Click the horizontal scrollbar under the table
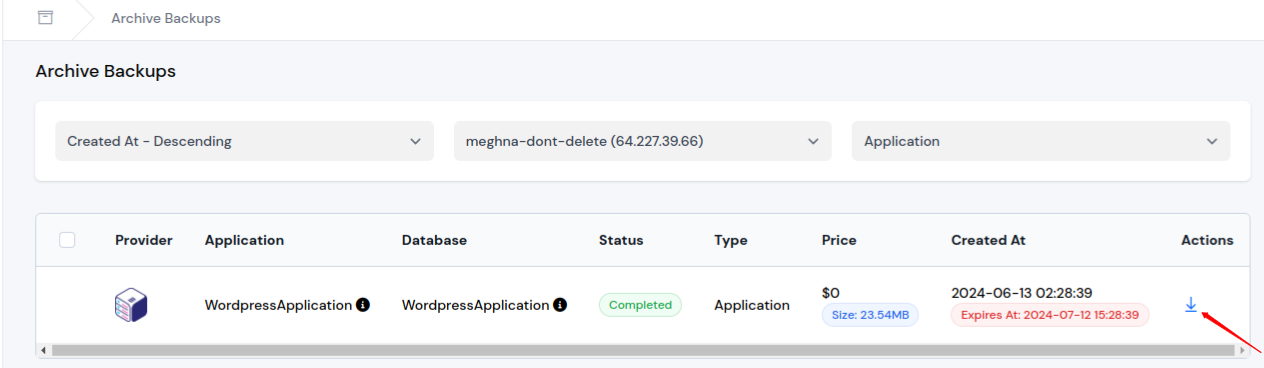Screen dimensions: 1264x368 pos(643,351)
